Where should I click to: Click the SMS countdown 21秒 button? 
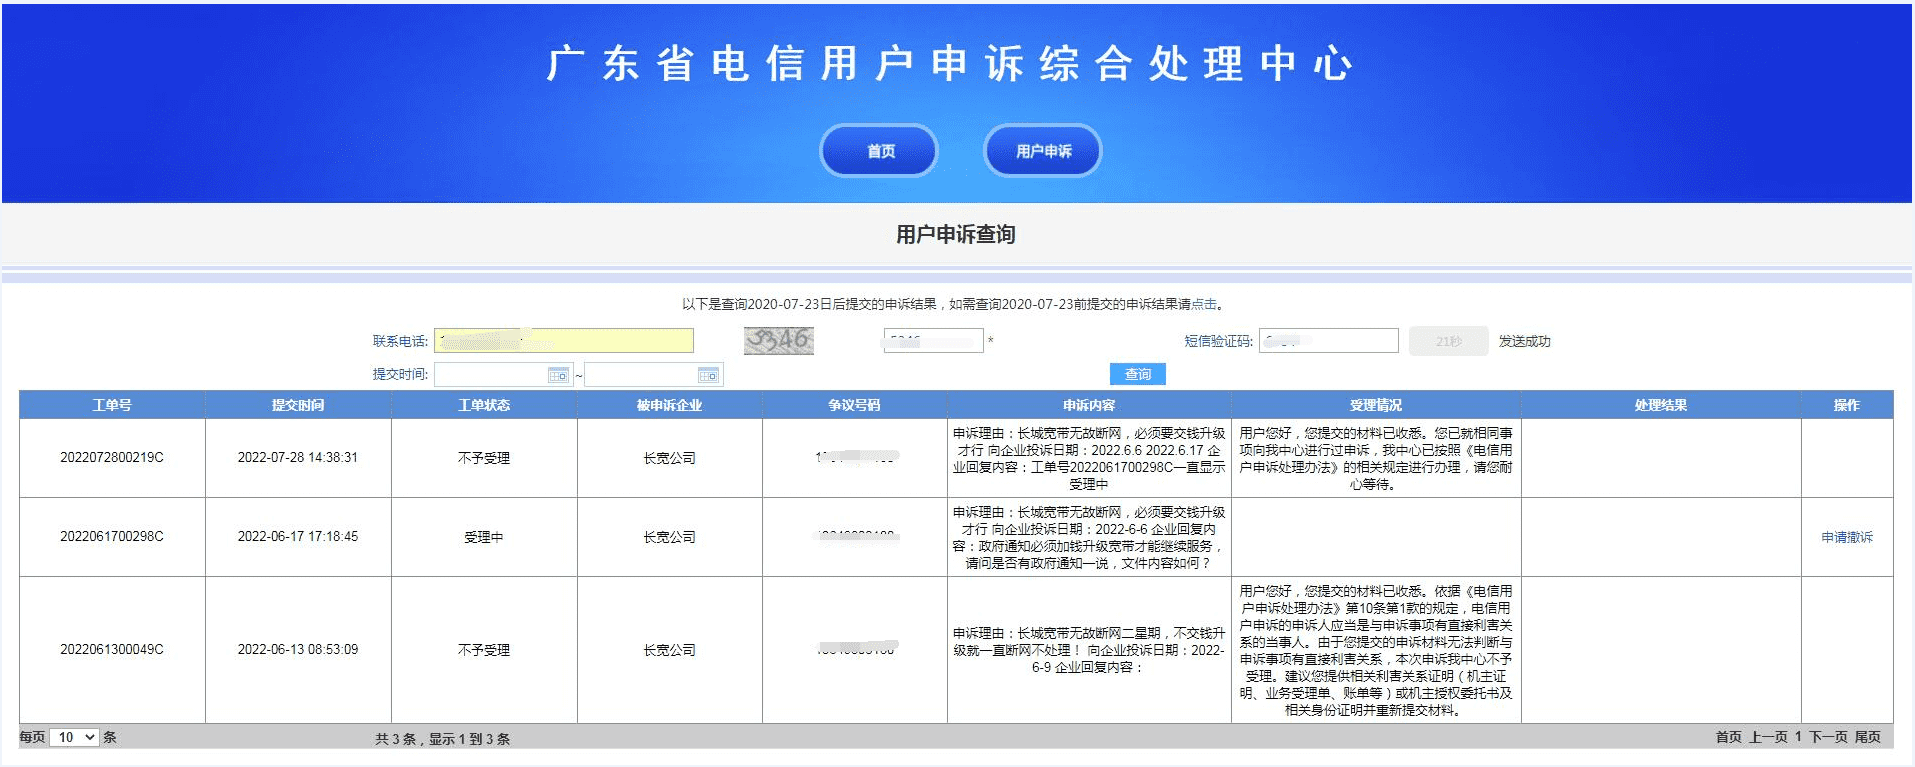[x=1449, y=341]
